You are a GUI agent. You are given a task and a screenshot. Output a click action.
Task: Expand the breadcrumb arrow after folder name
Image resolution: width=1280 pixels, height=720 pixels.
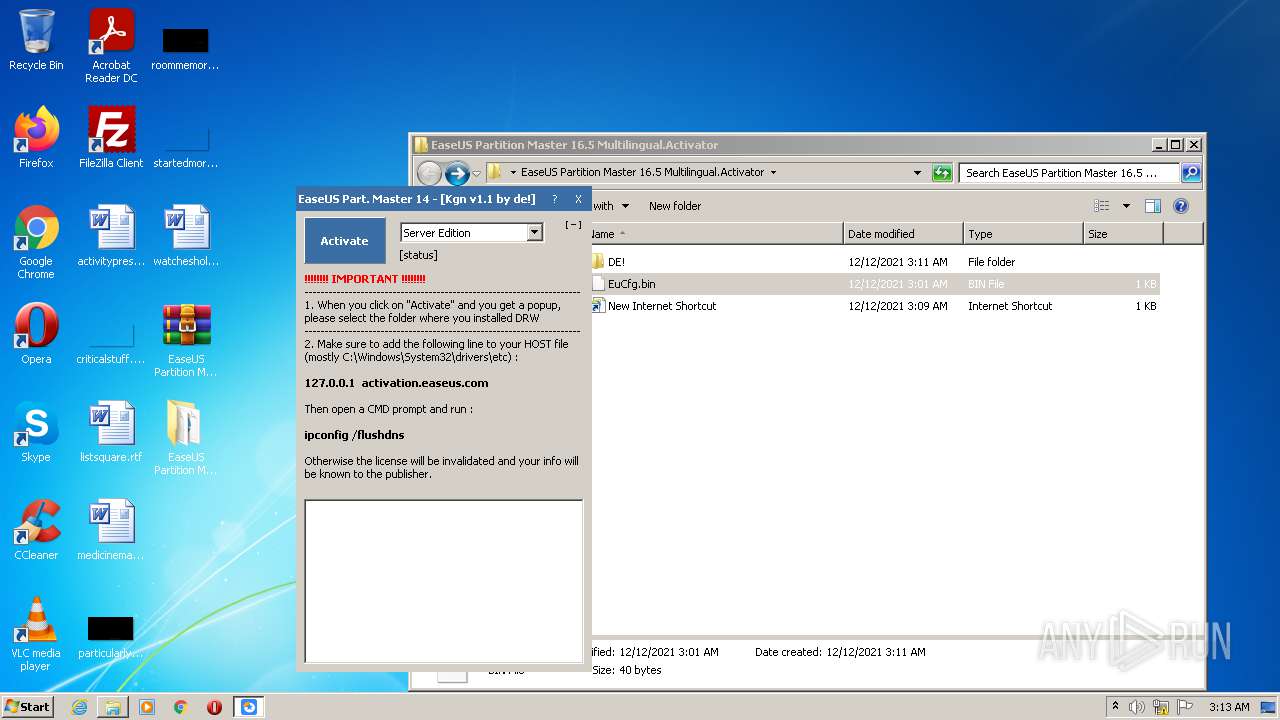[773, 173]
